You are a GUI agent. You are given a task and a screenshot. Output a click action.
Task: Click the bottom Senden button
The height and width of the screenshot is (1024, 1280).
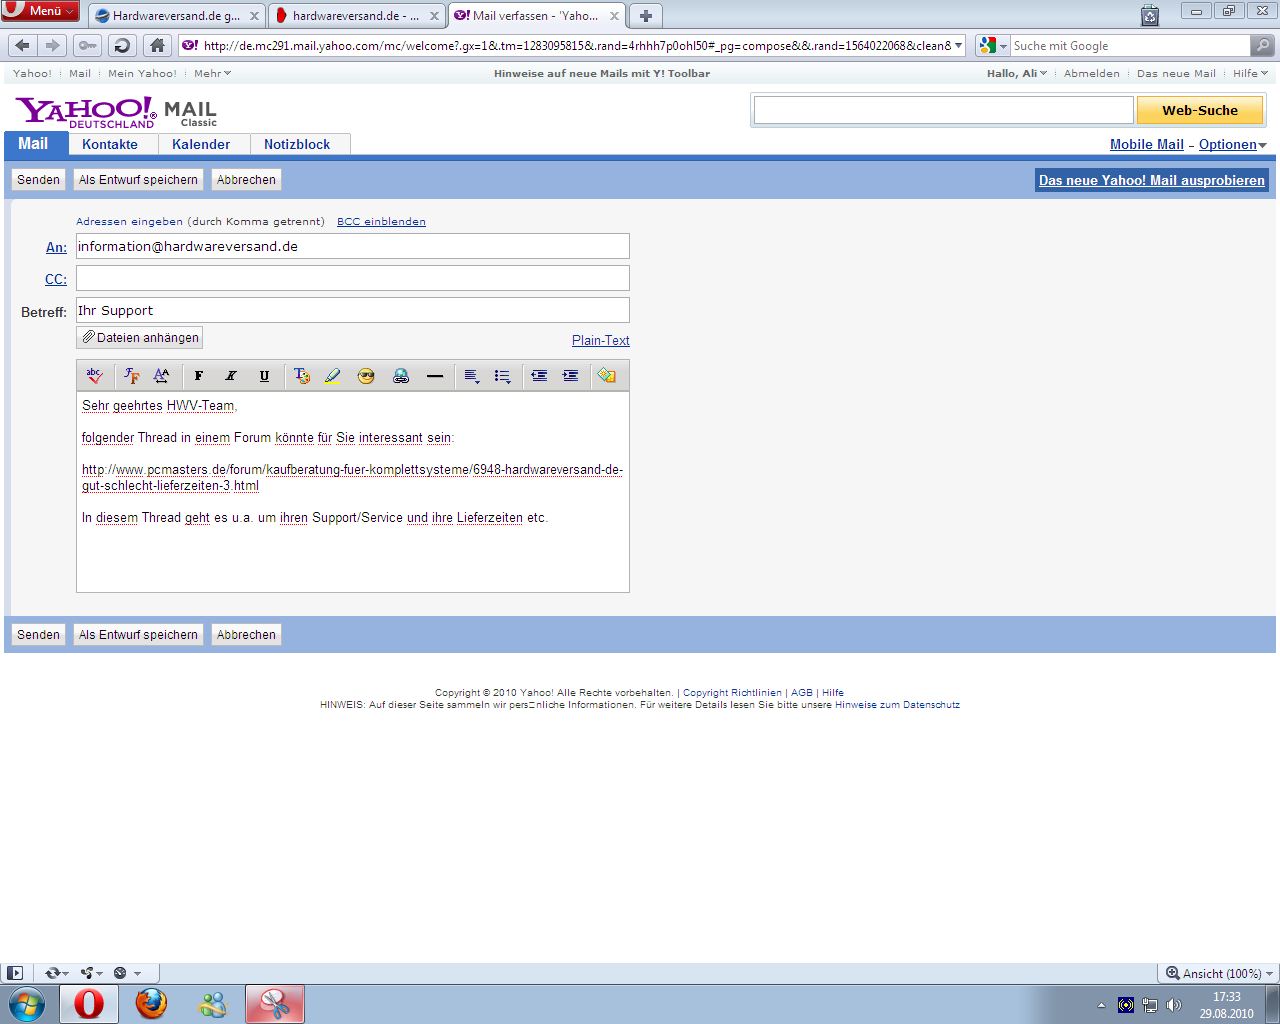(39, 635)
